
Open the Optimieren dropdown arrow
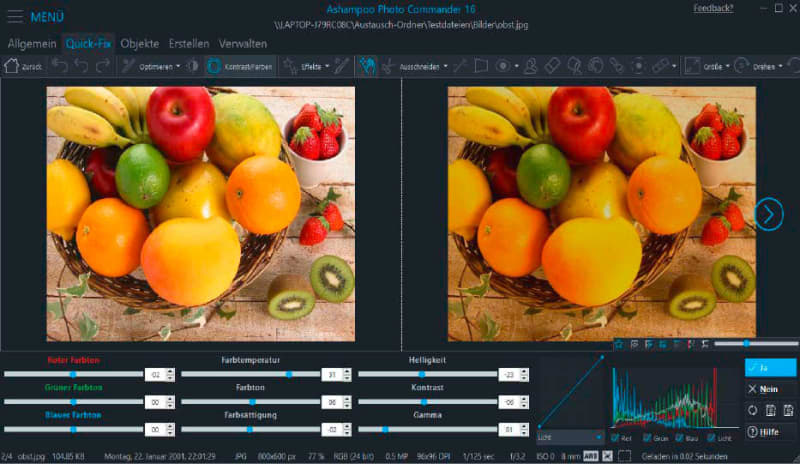pos(178,66)
